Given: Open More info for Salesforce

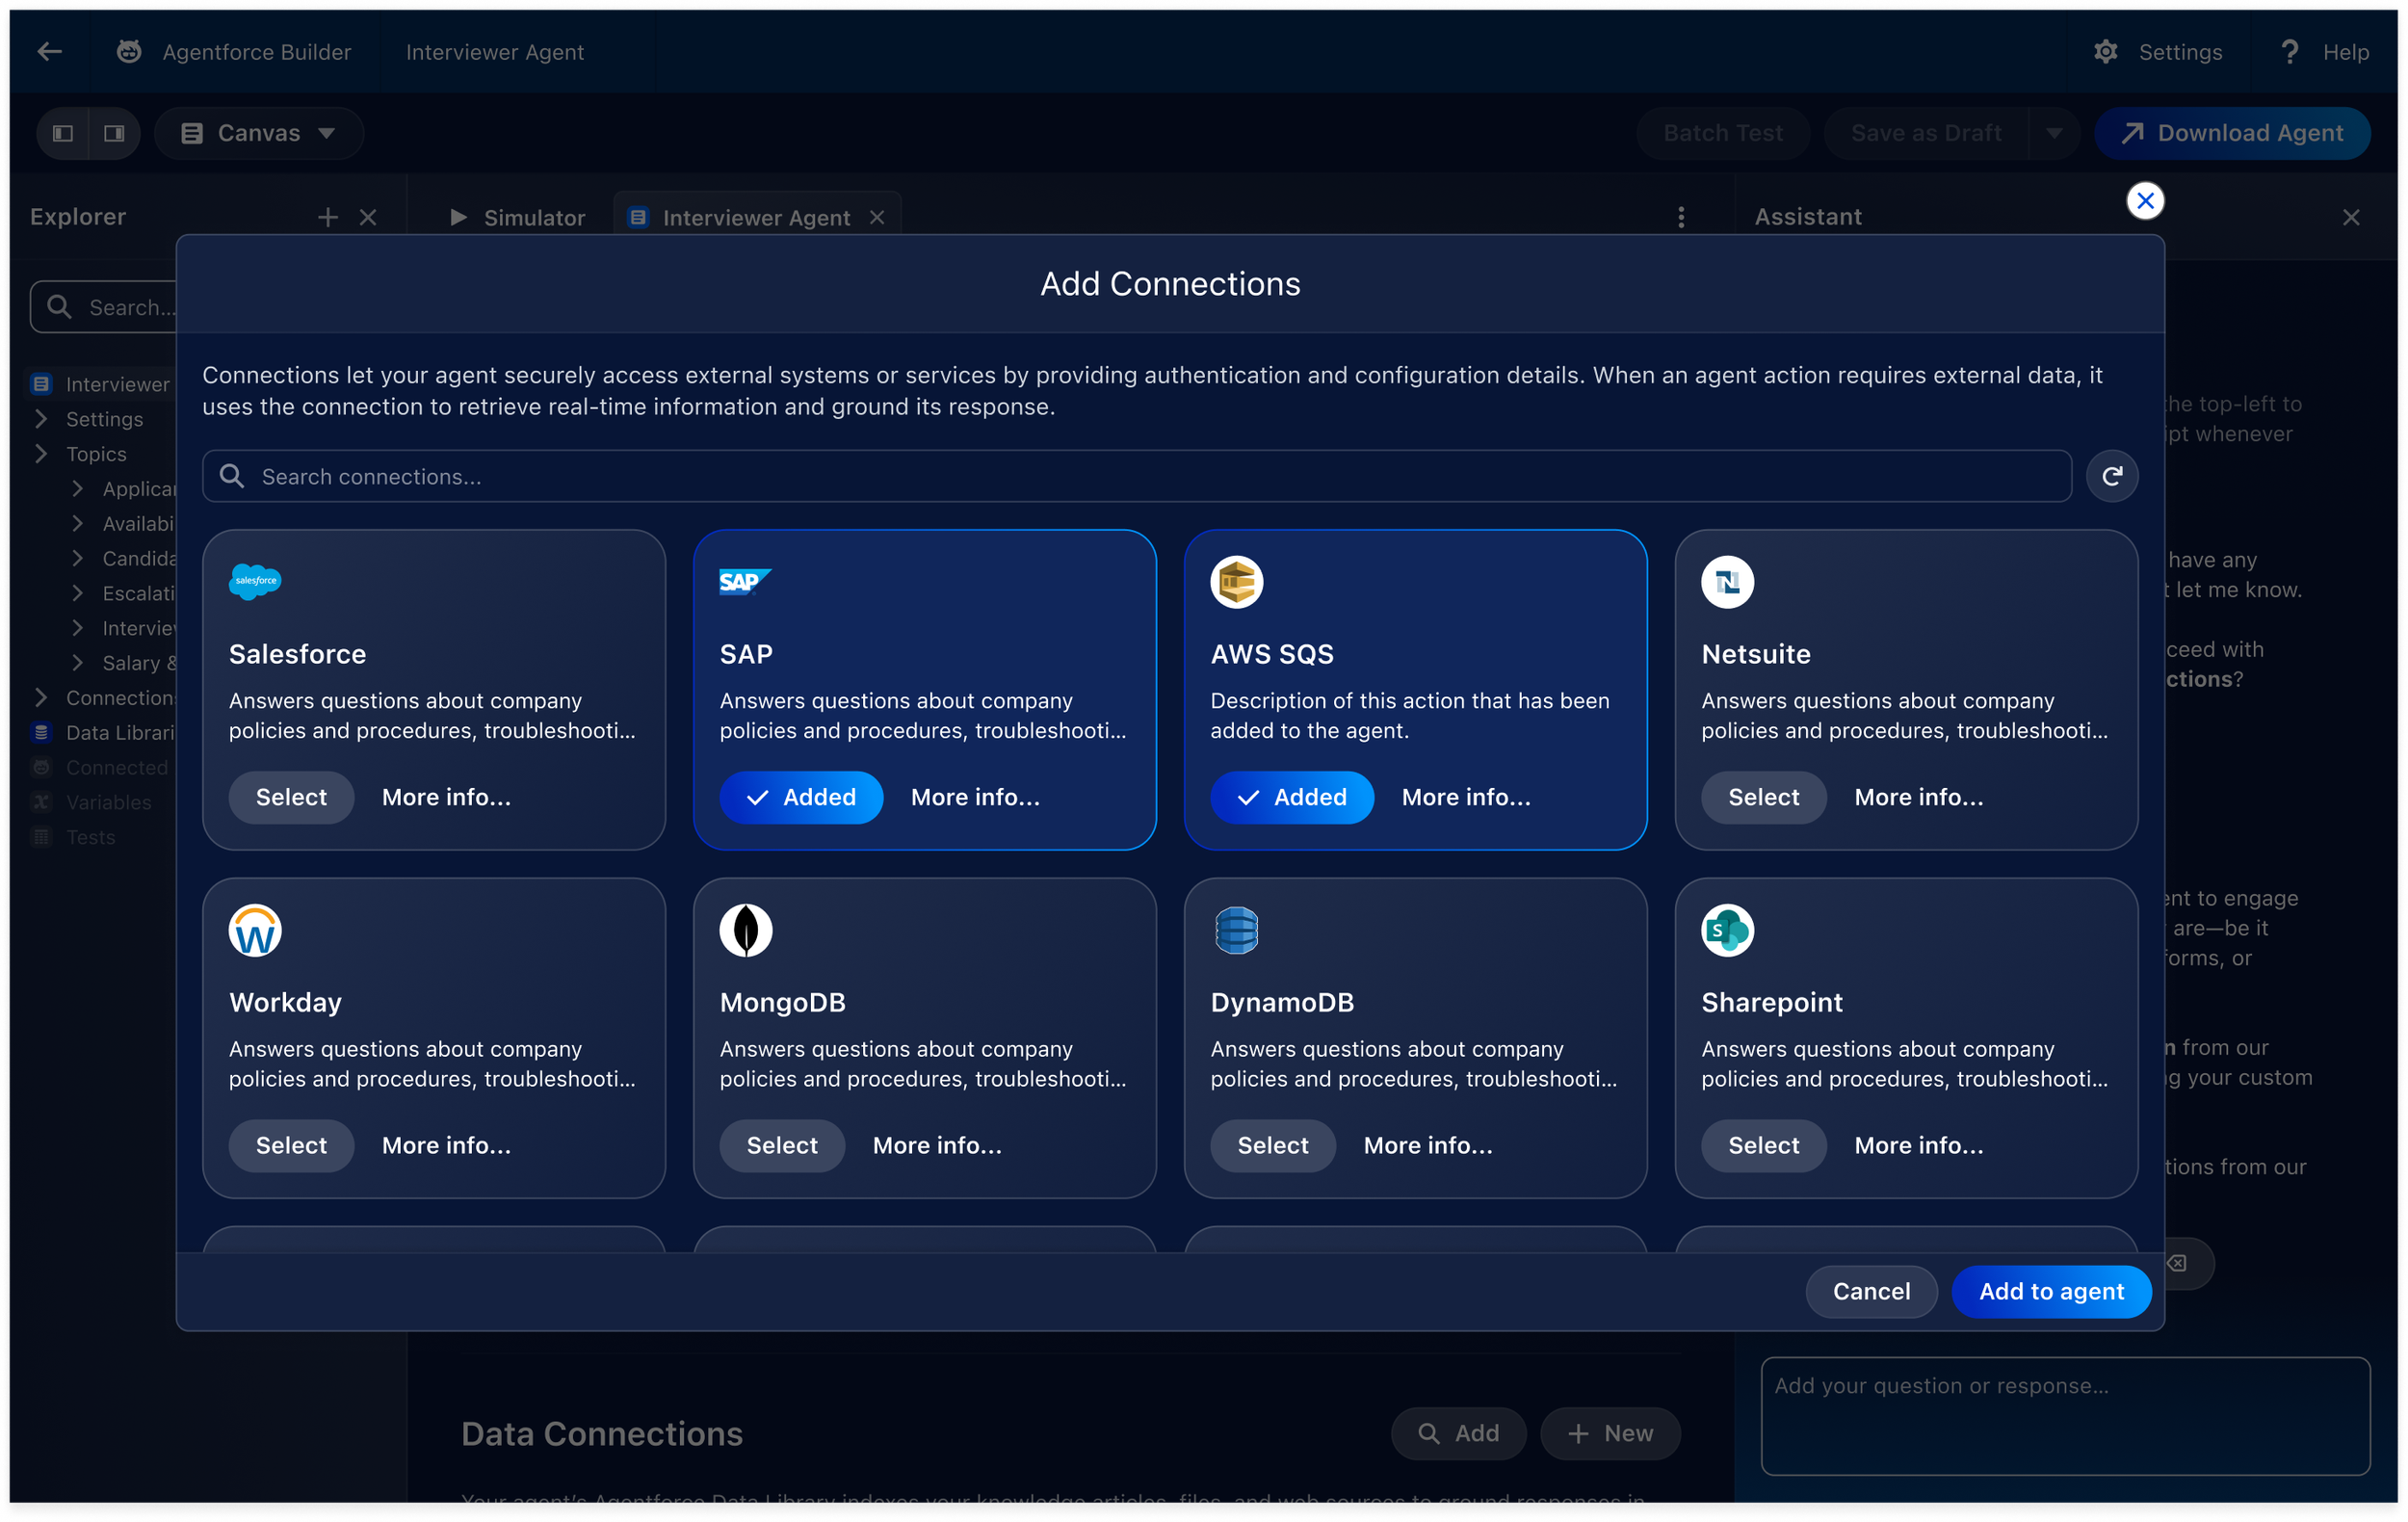Looking at the screenshot, I should tap(446, 797).
